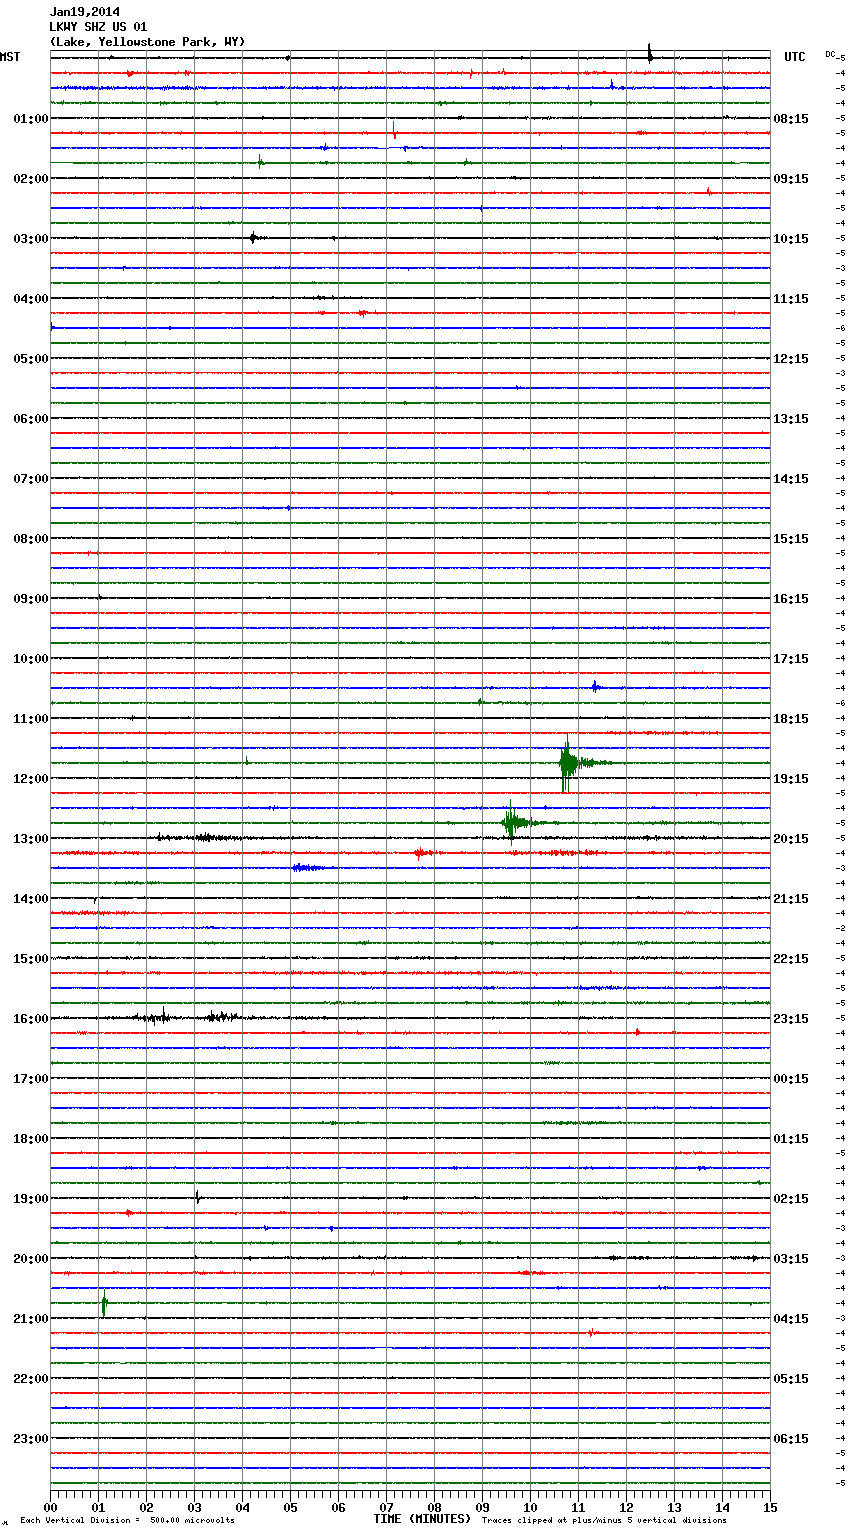This screenshot has width=850, height=1534.
Task: Click the 08 minute tick label
Action: click(x=434, y=1508)
